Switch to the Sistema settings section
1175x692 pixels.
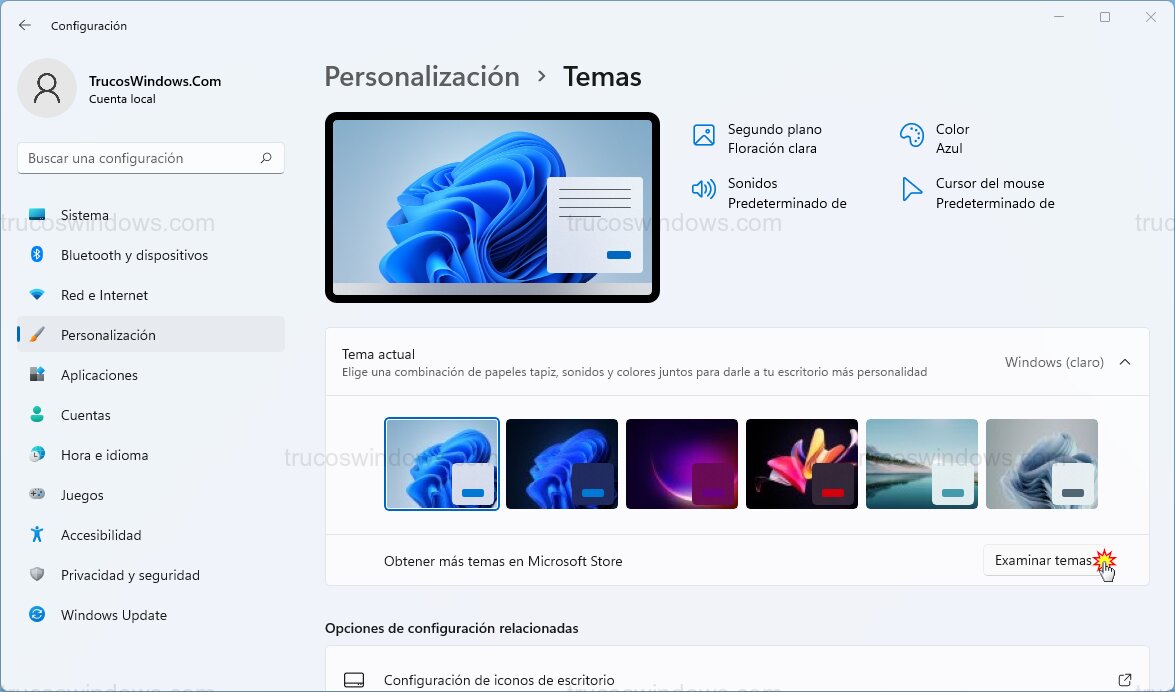tap(83, 215)
